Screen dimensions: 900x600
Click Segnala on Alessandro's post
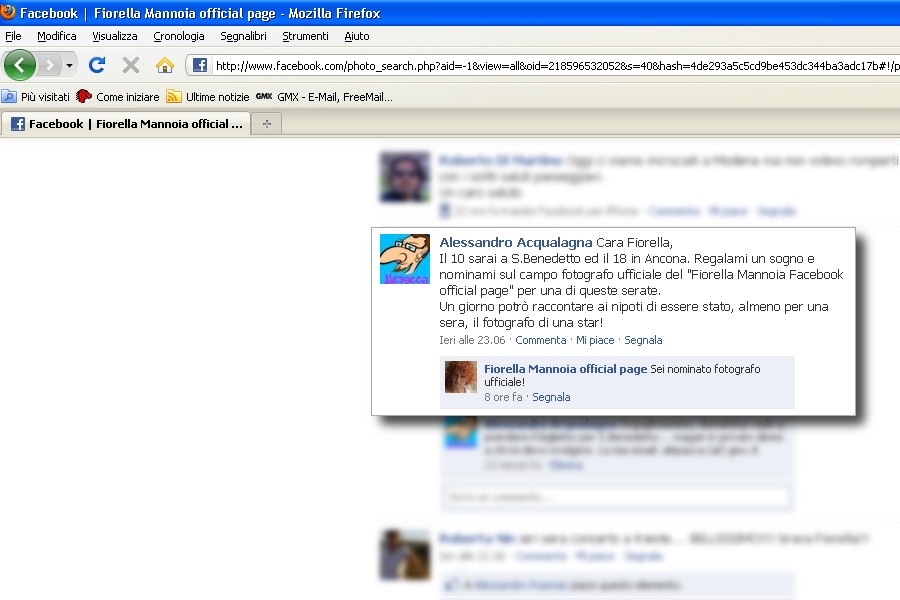coord(643,340)
